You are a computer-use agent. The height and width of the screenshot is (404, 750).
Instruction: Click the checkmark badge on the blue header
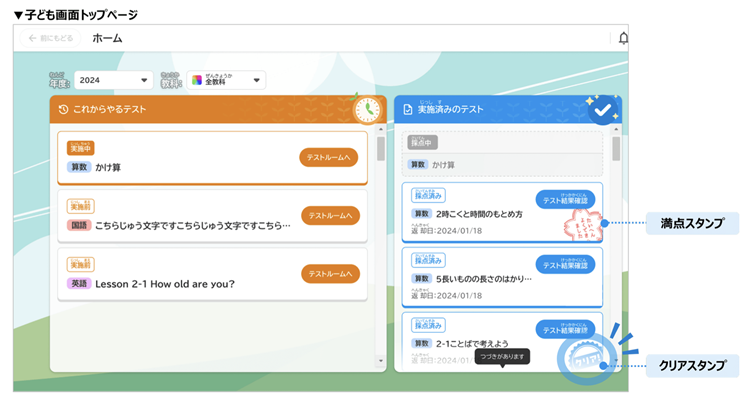[603, 110]
